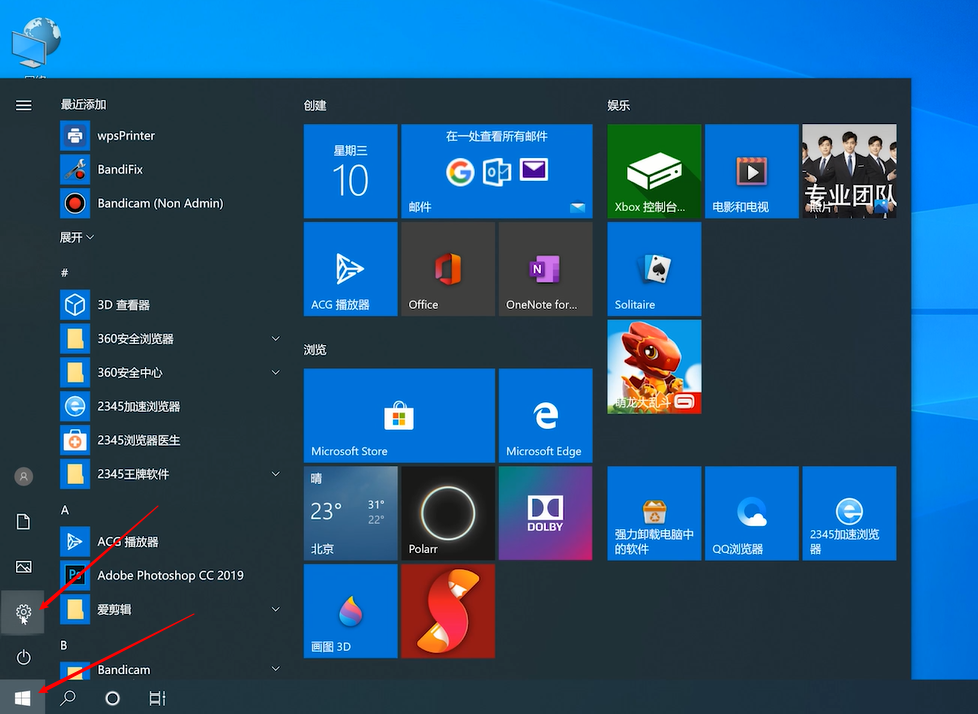Image resolution: width=978 pixels, height=714 pixels.
Task: Open 2345浏览器医生 app
Action: (170, 440)
